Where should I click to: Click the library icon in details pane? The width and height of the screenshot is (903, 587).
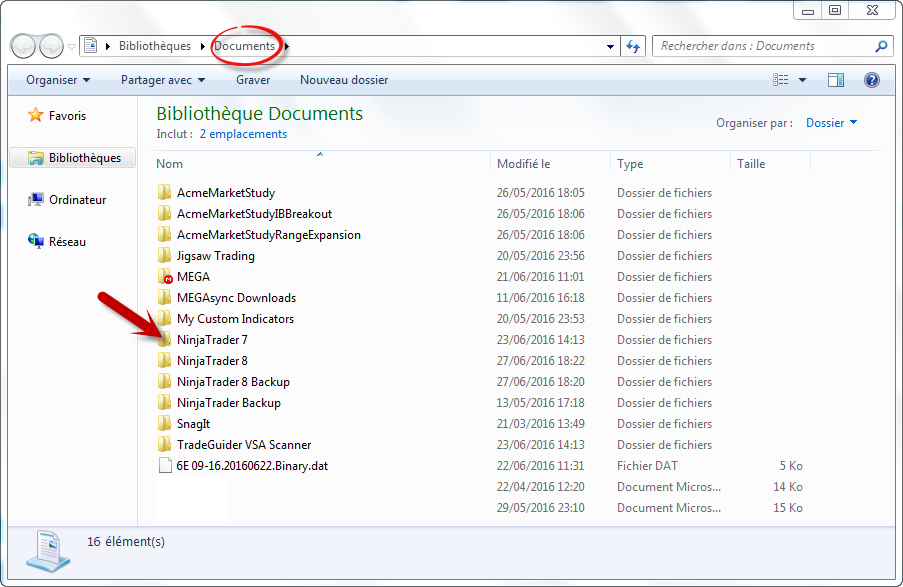(48, 552)
